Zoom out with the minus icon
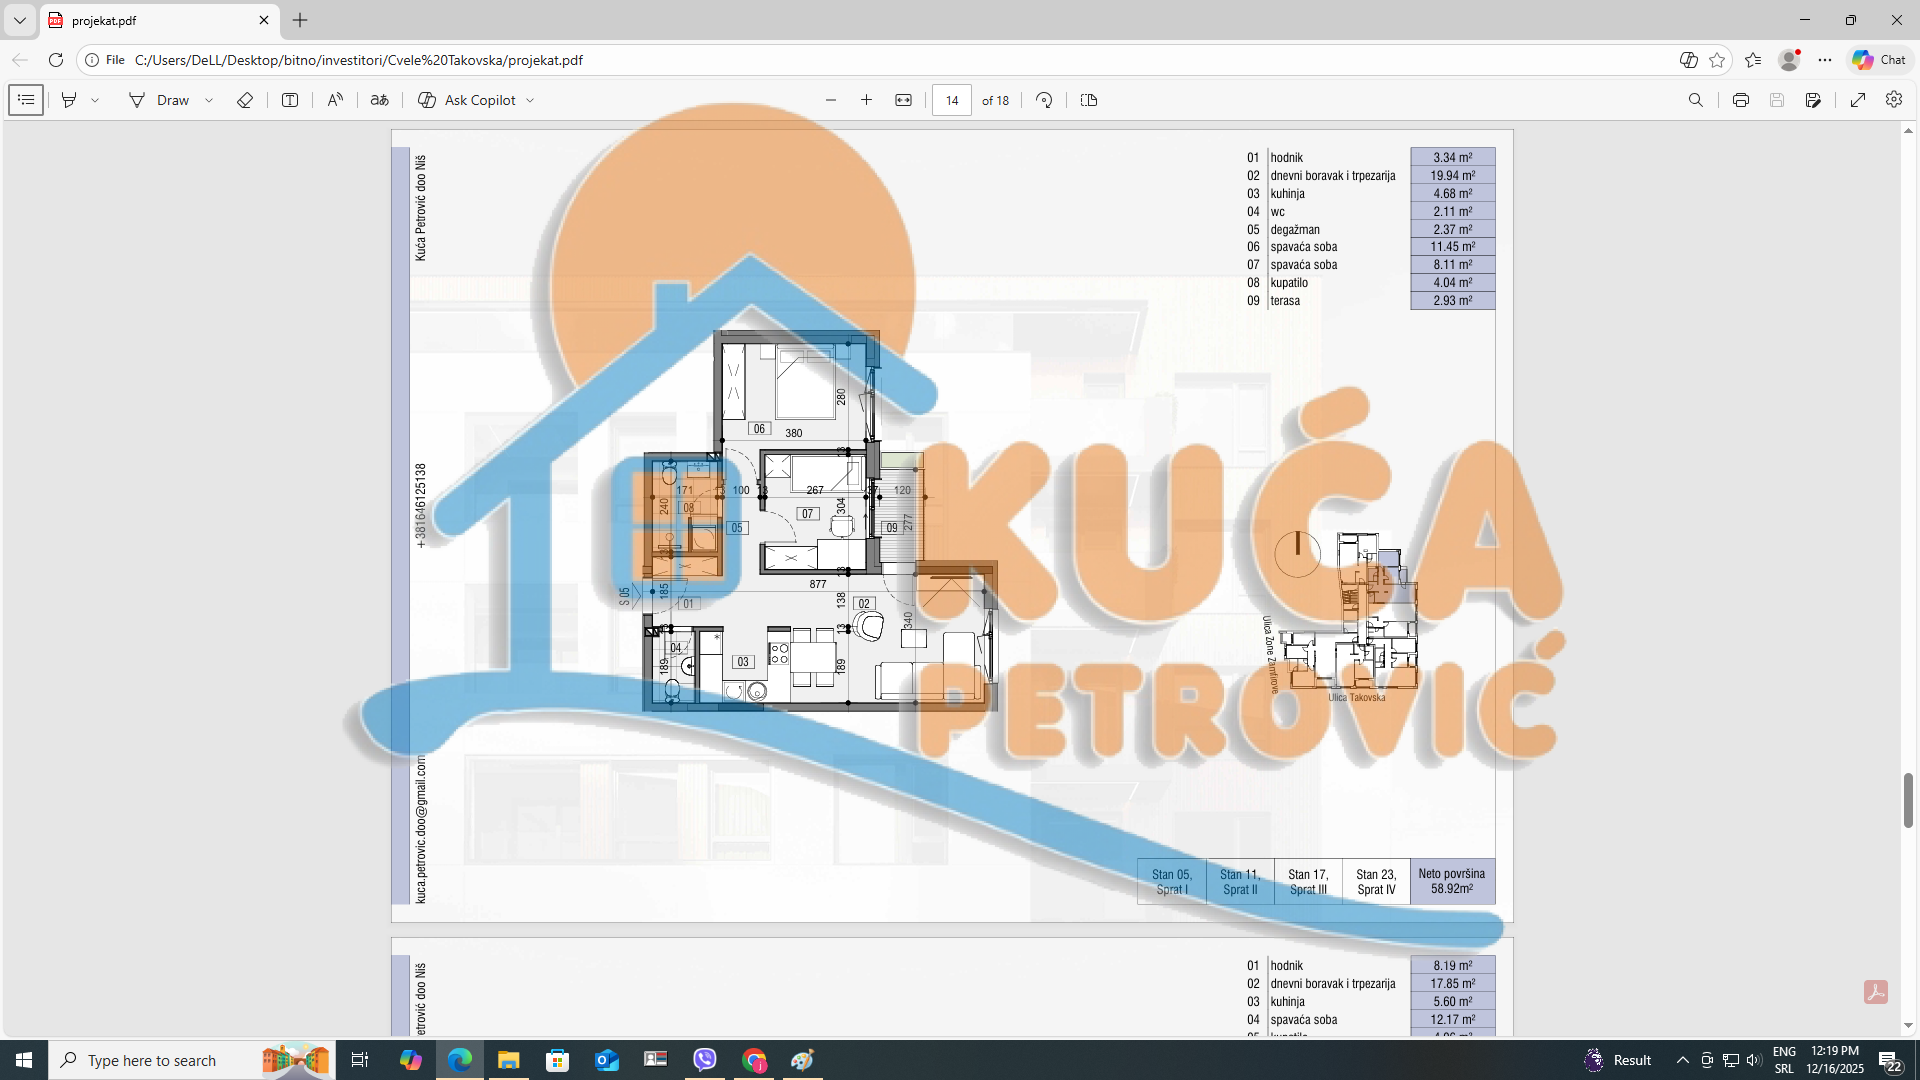The image size is (1920, 1080). pos(830,100)
